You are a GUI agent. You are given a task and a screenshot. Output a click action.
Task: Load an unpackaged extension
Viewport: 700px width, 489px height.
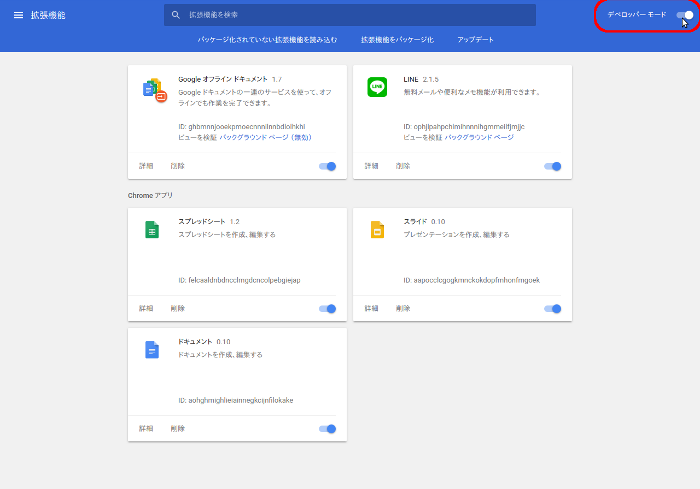coord(267,40)
